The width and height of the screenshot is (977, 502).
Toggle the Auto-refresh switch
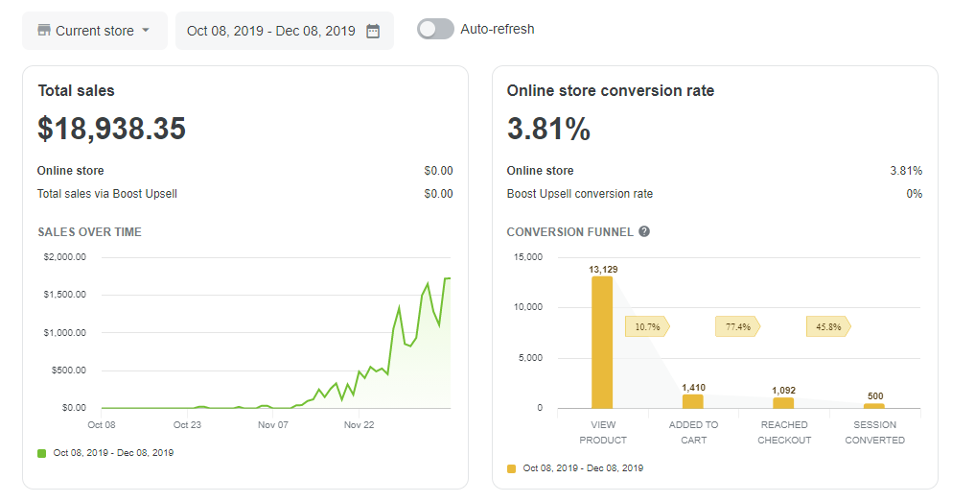[436, 29]
